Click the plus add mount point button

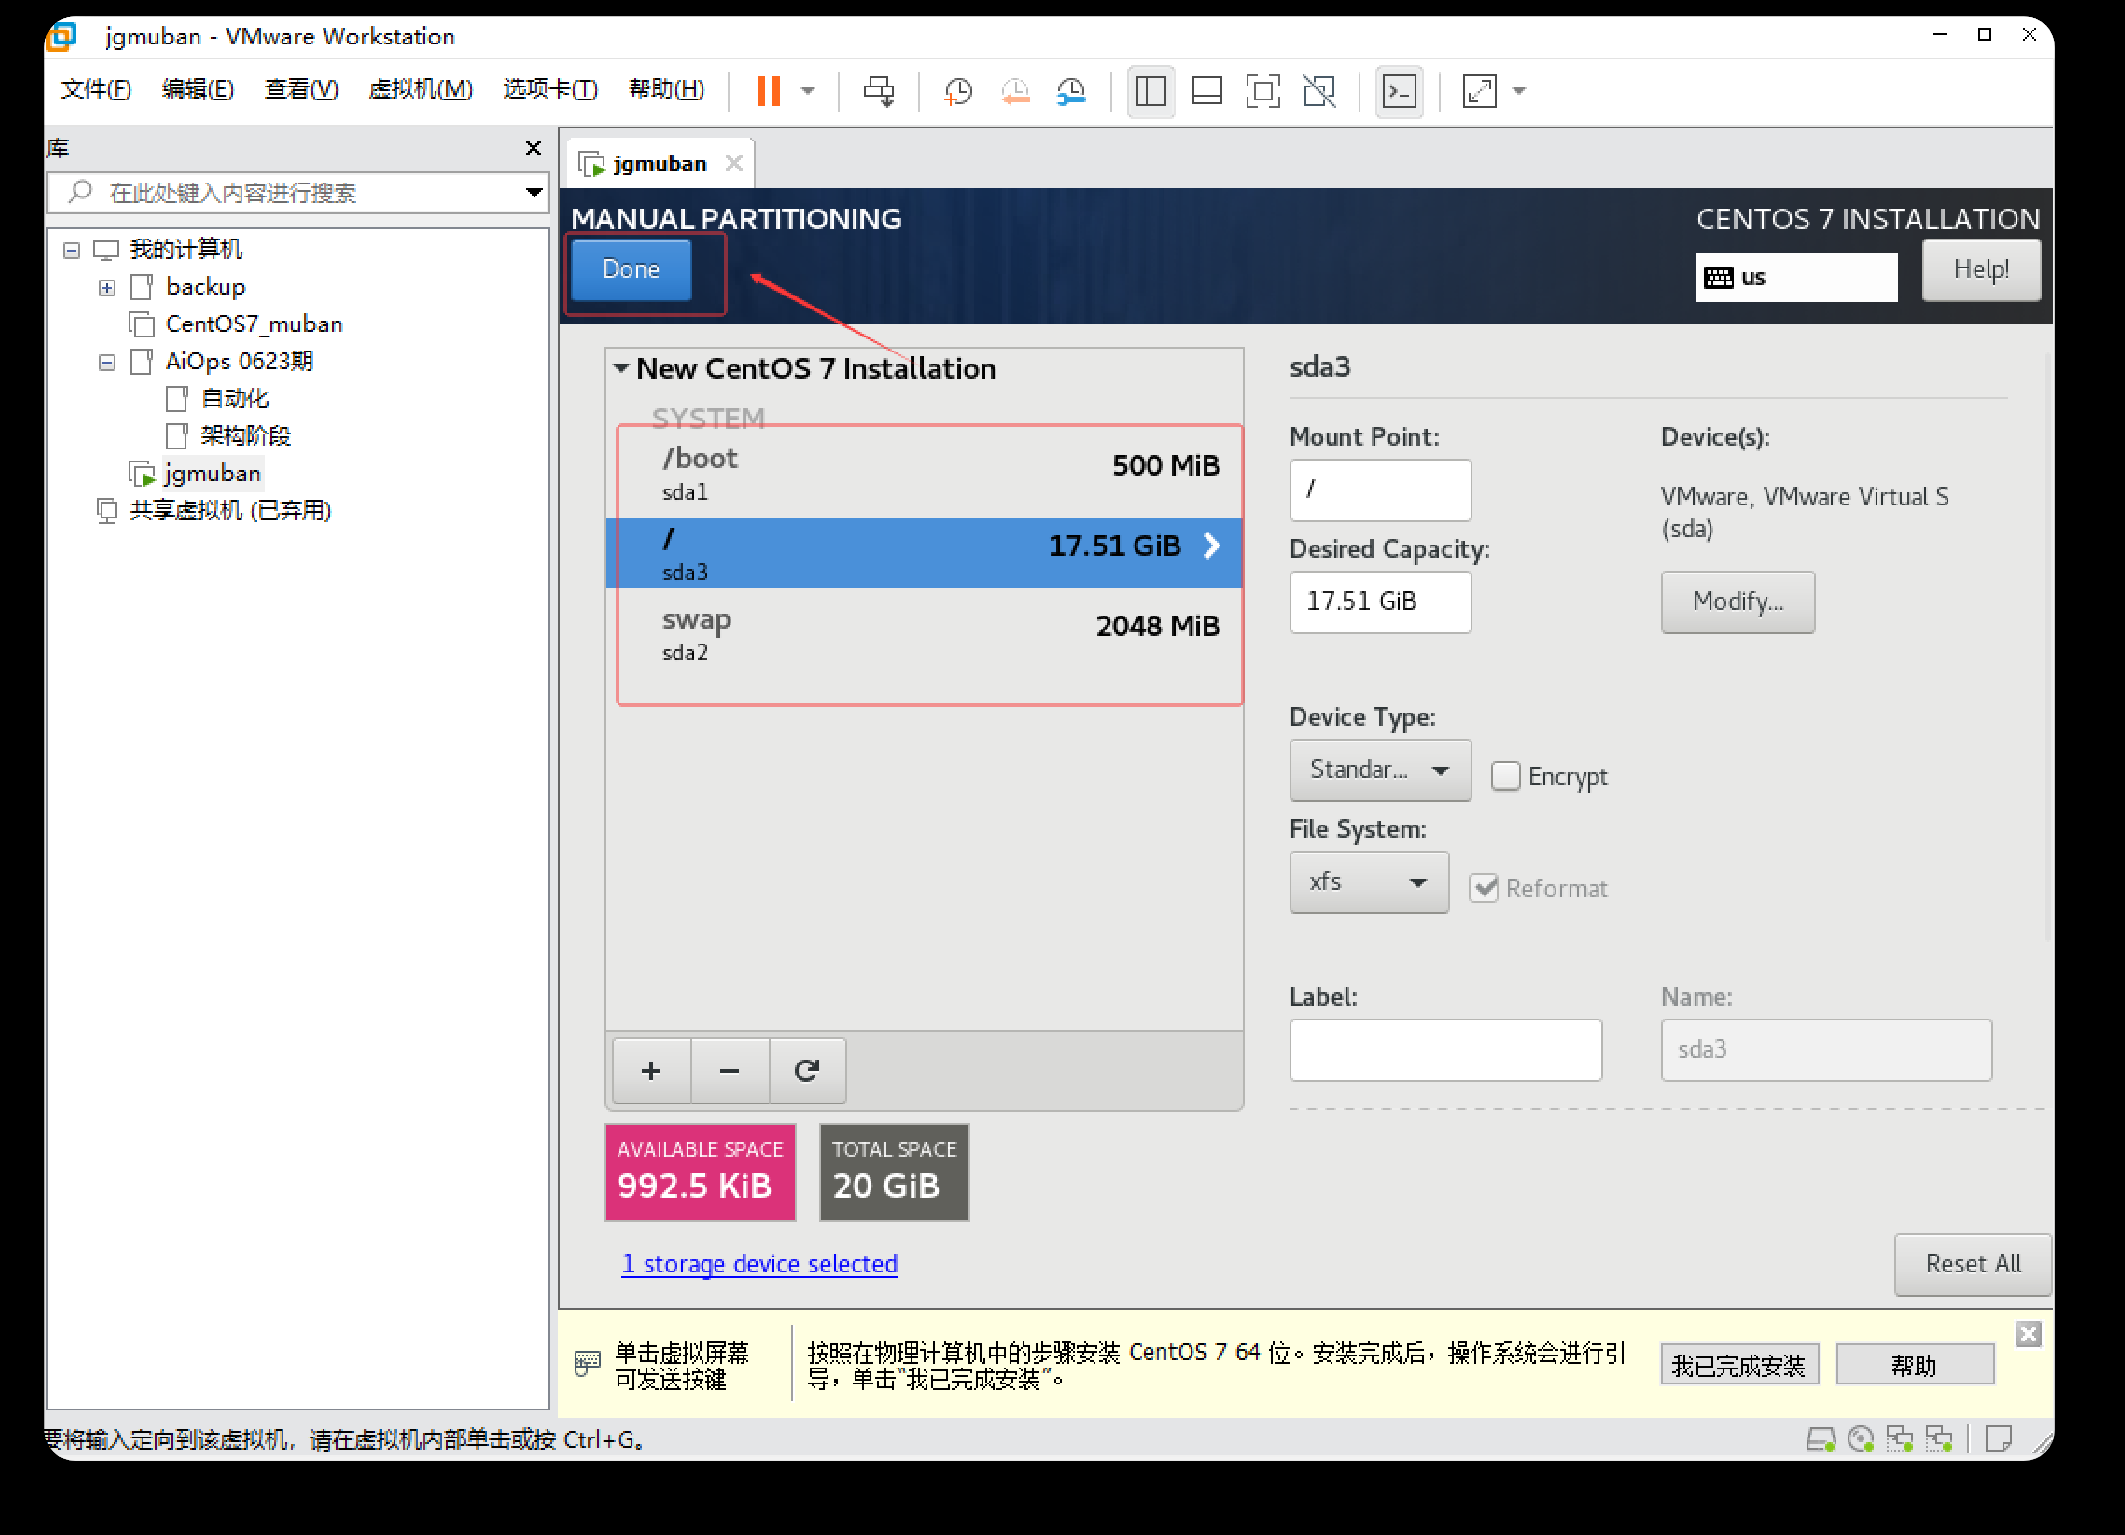[x=651, y=1071]
